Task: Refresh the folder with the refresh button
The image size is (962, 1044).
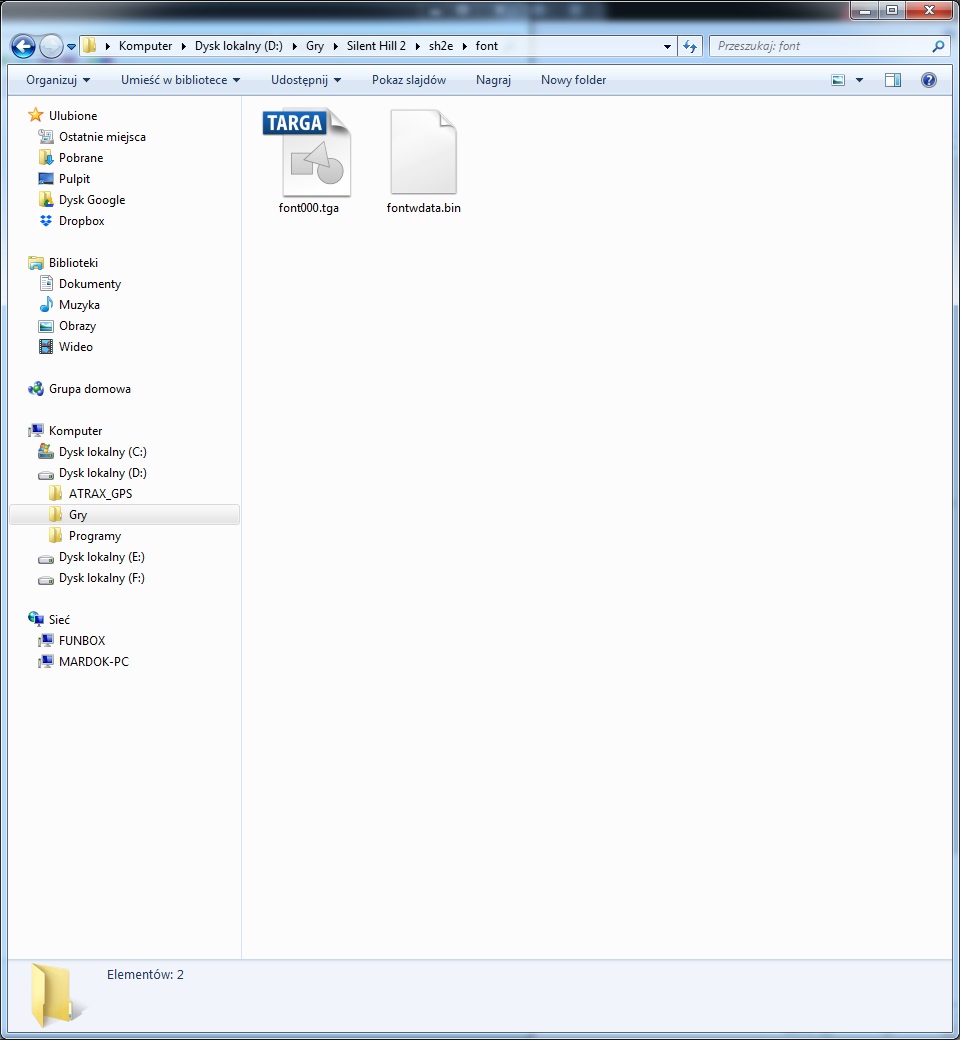Action: [x=690, y=46]
